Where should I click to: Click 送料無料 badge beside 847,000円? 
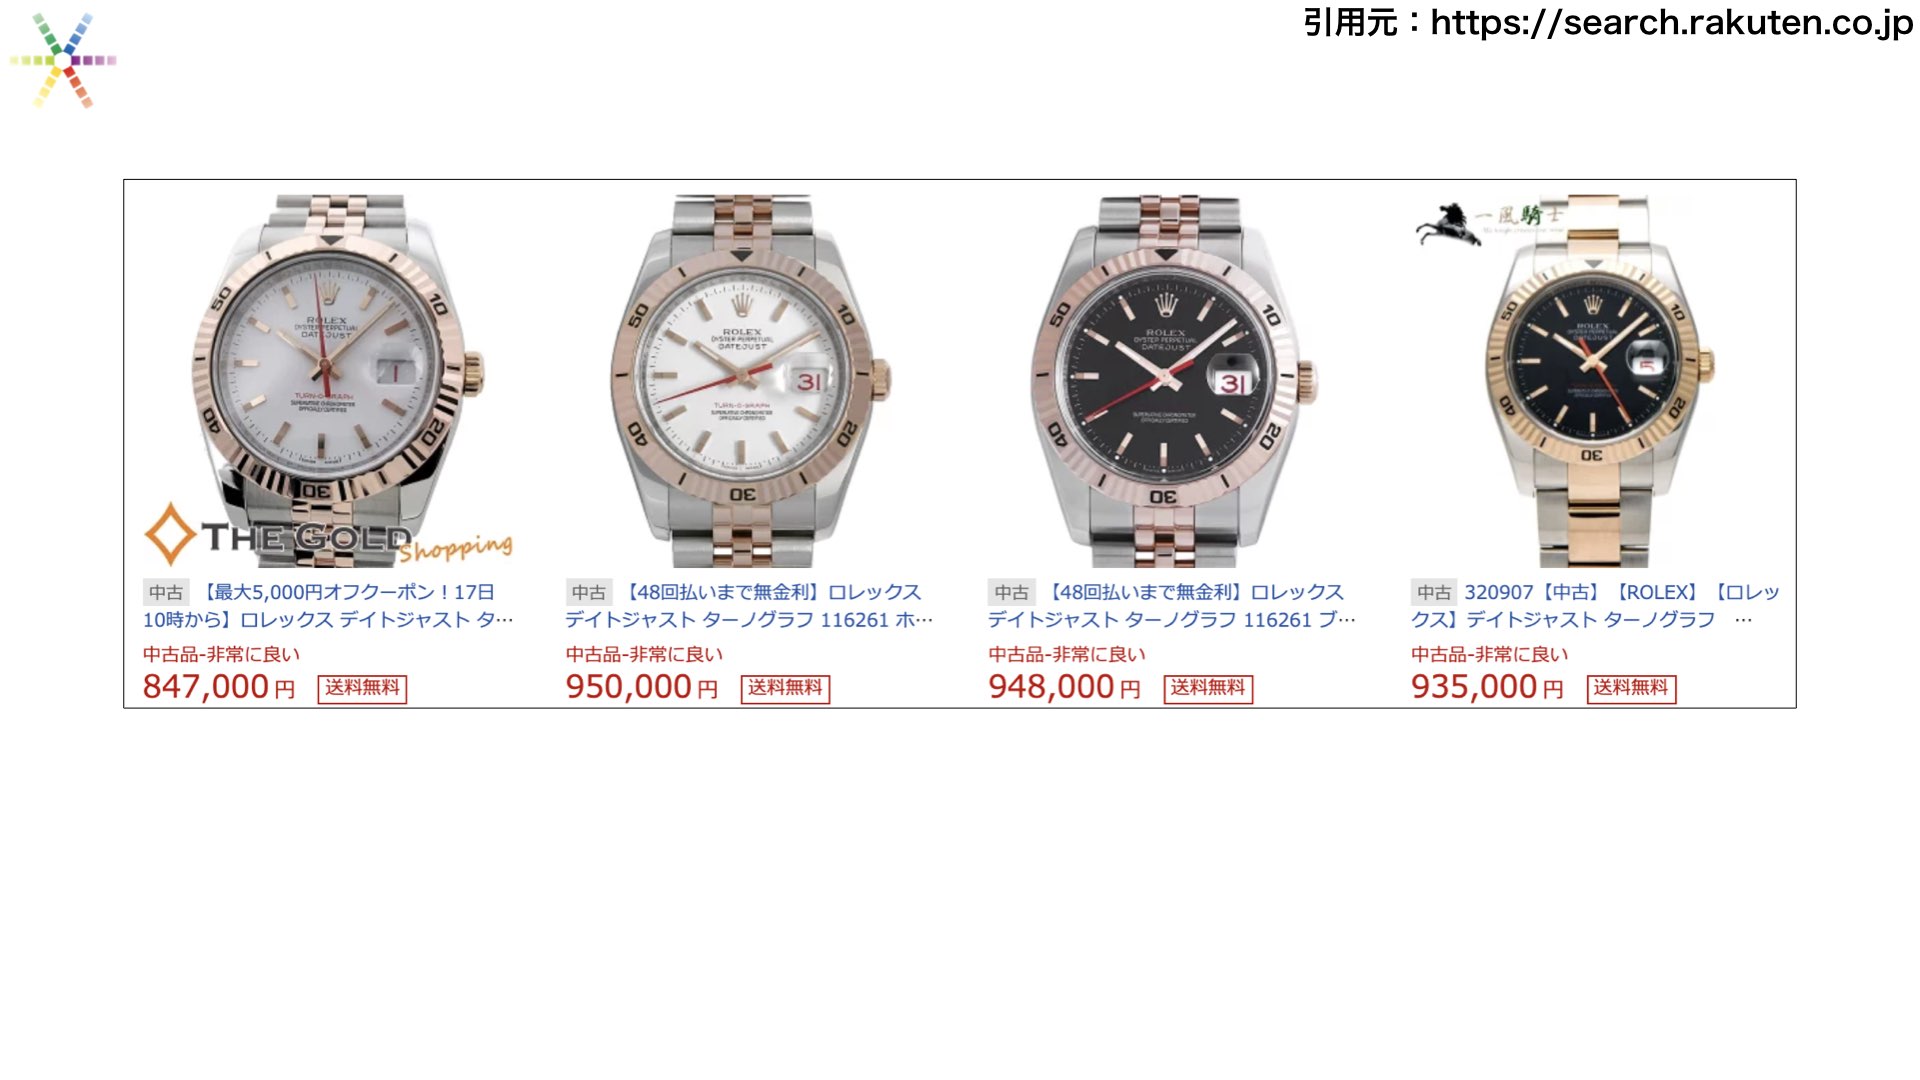(362, 688)
